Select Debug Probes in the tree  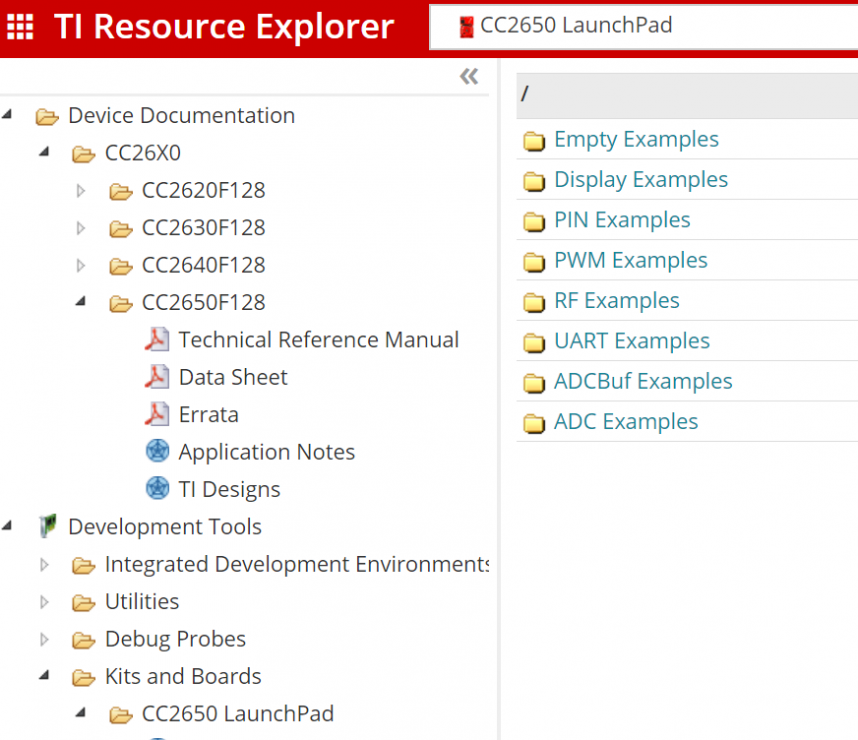(x=175, y=639)
